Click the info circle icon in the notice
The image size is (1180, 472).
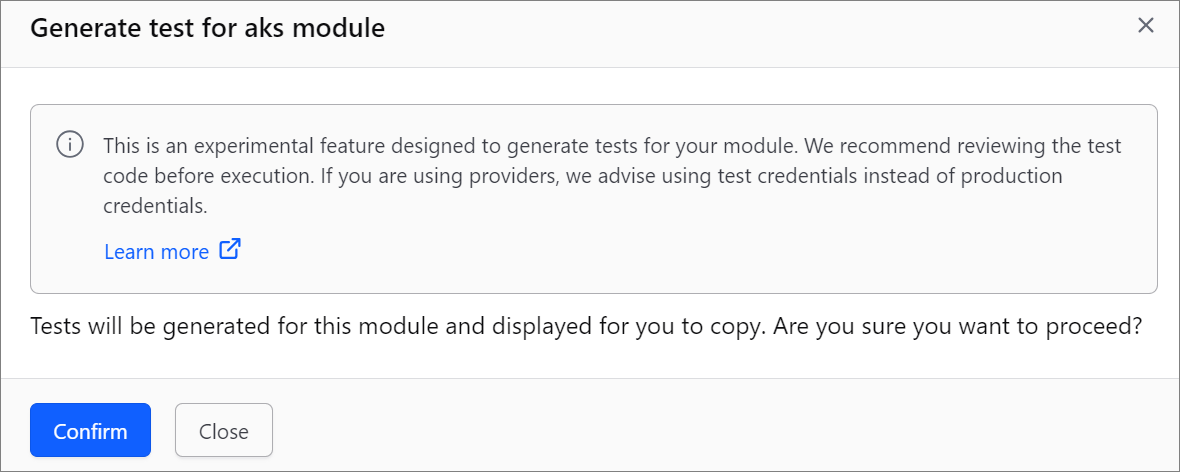pos(70,143)
